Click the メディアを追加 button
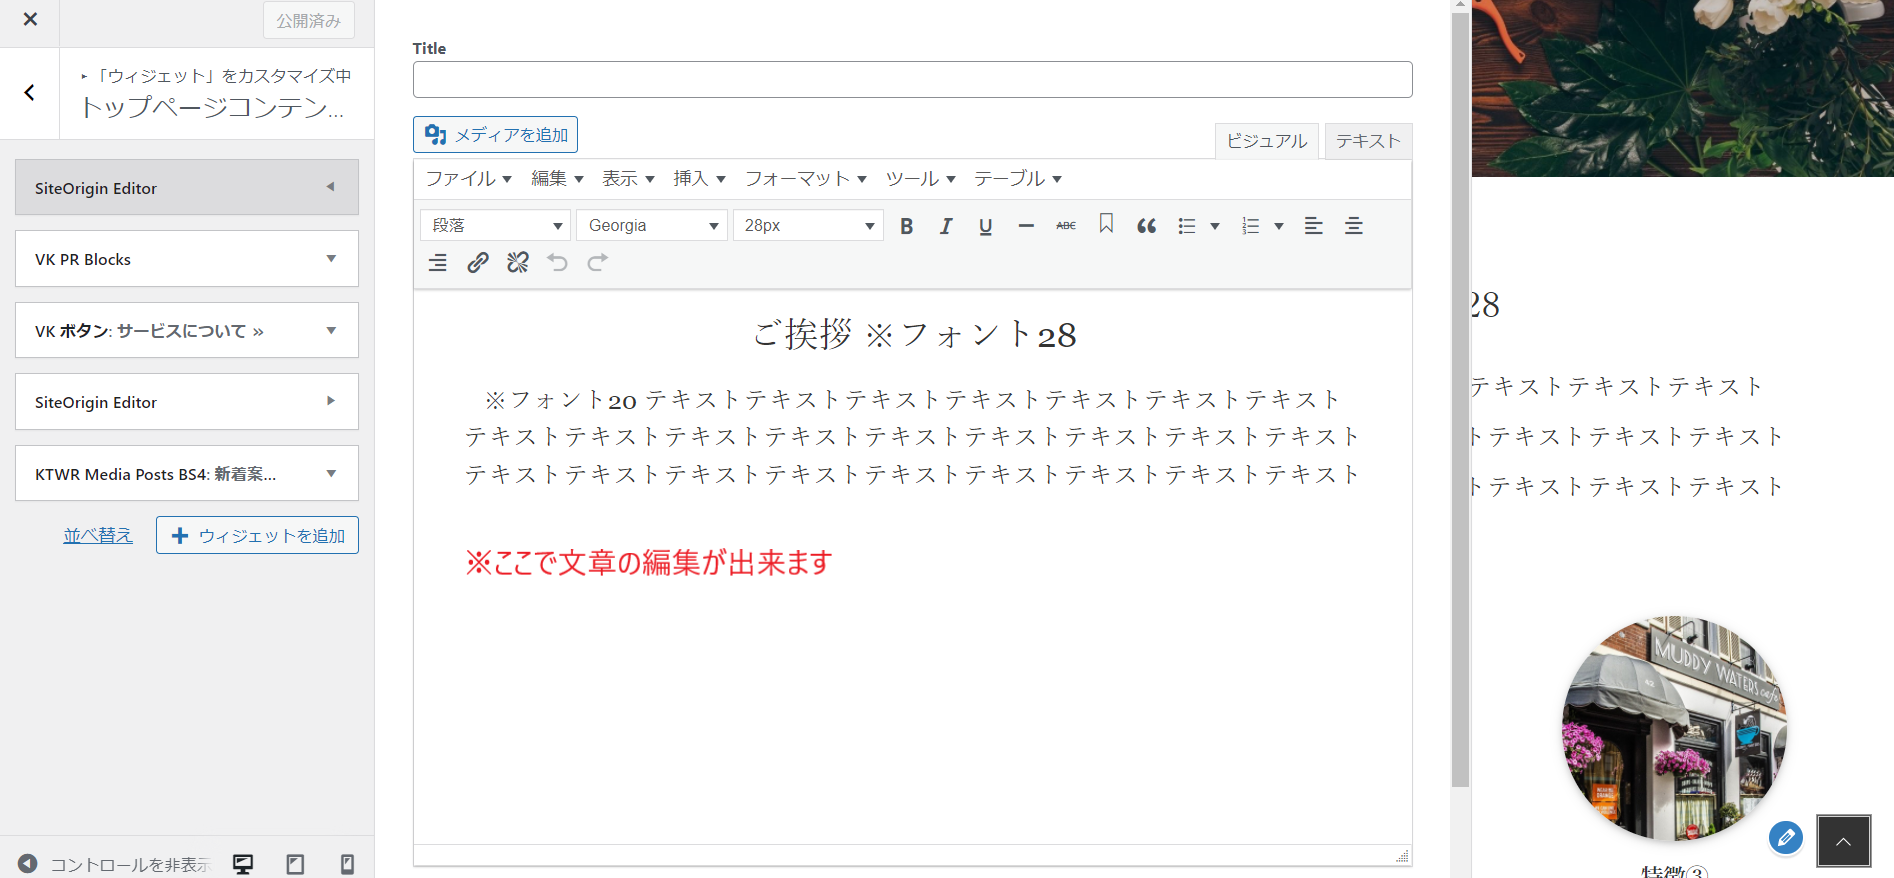 click(x=495, y=135)
